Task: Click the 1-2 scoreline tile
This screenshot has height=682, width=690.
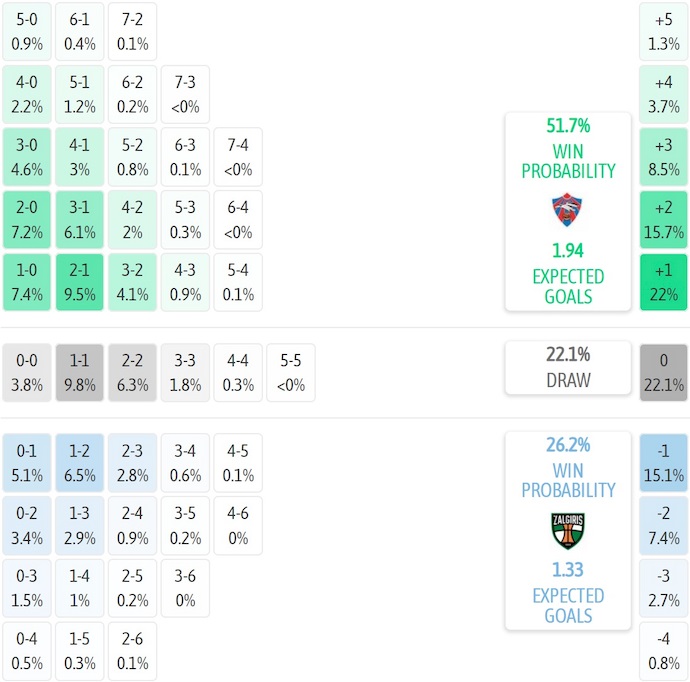Action: 79,463
